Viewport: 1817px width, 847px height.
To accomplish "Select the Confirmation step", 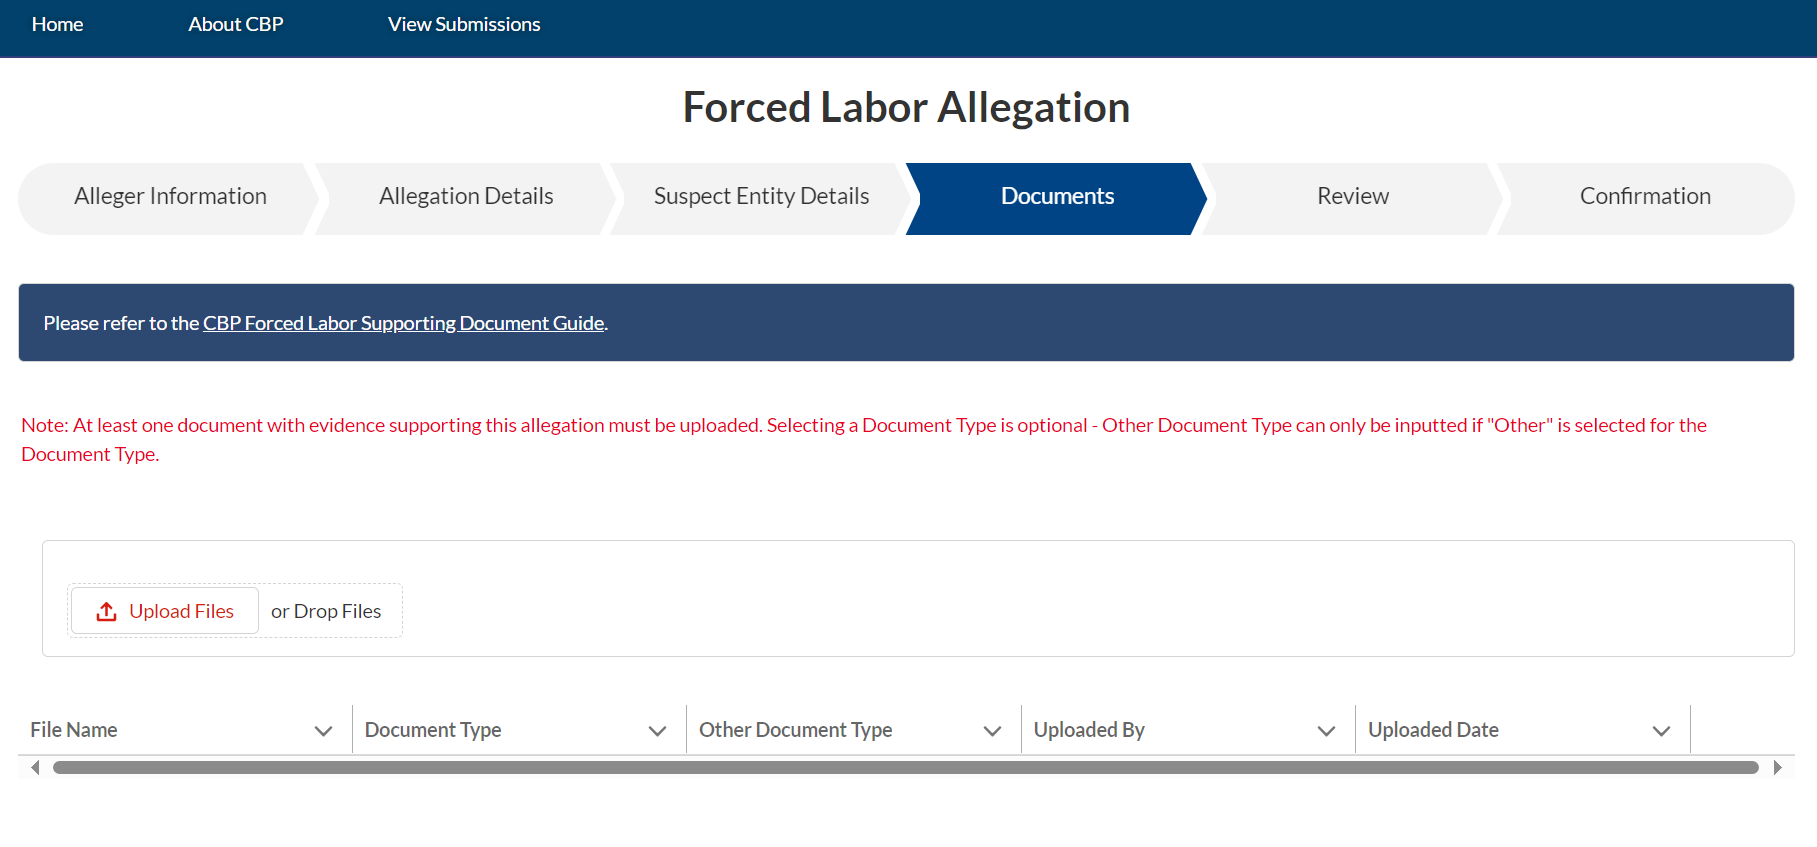I will coord(1645,197).
